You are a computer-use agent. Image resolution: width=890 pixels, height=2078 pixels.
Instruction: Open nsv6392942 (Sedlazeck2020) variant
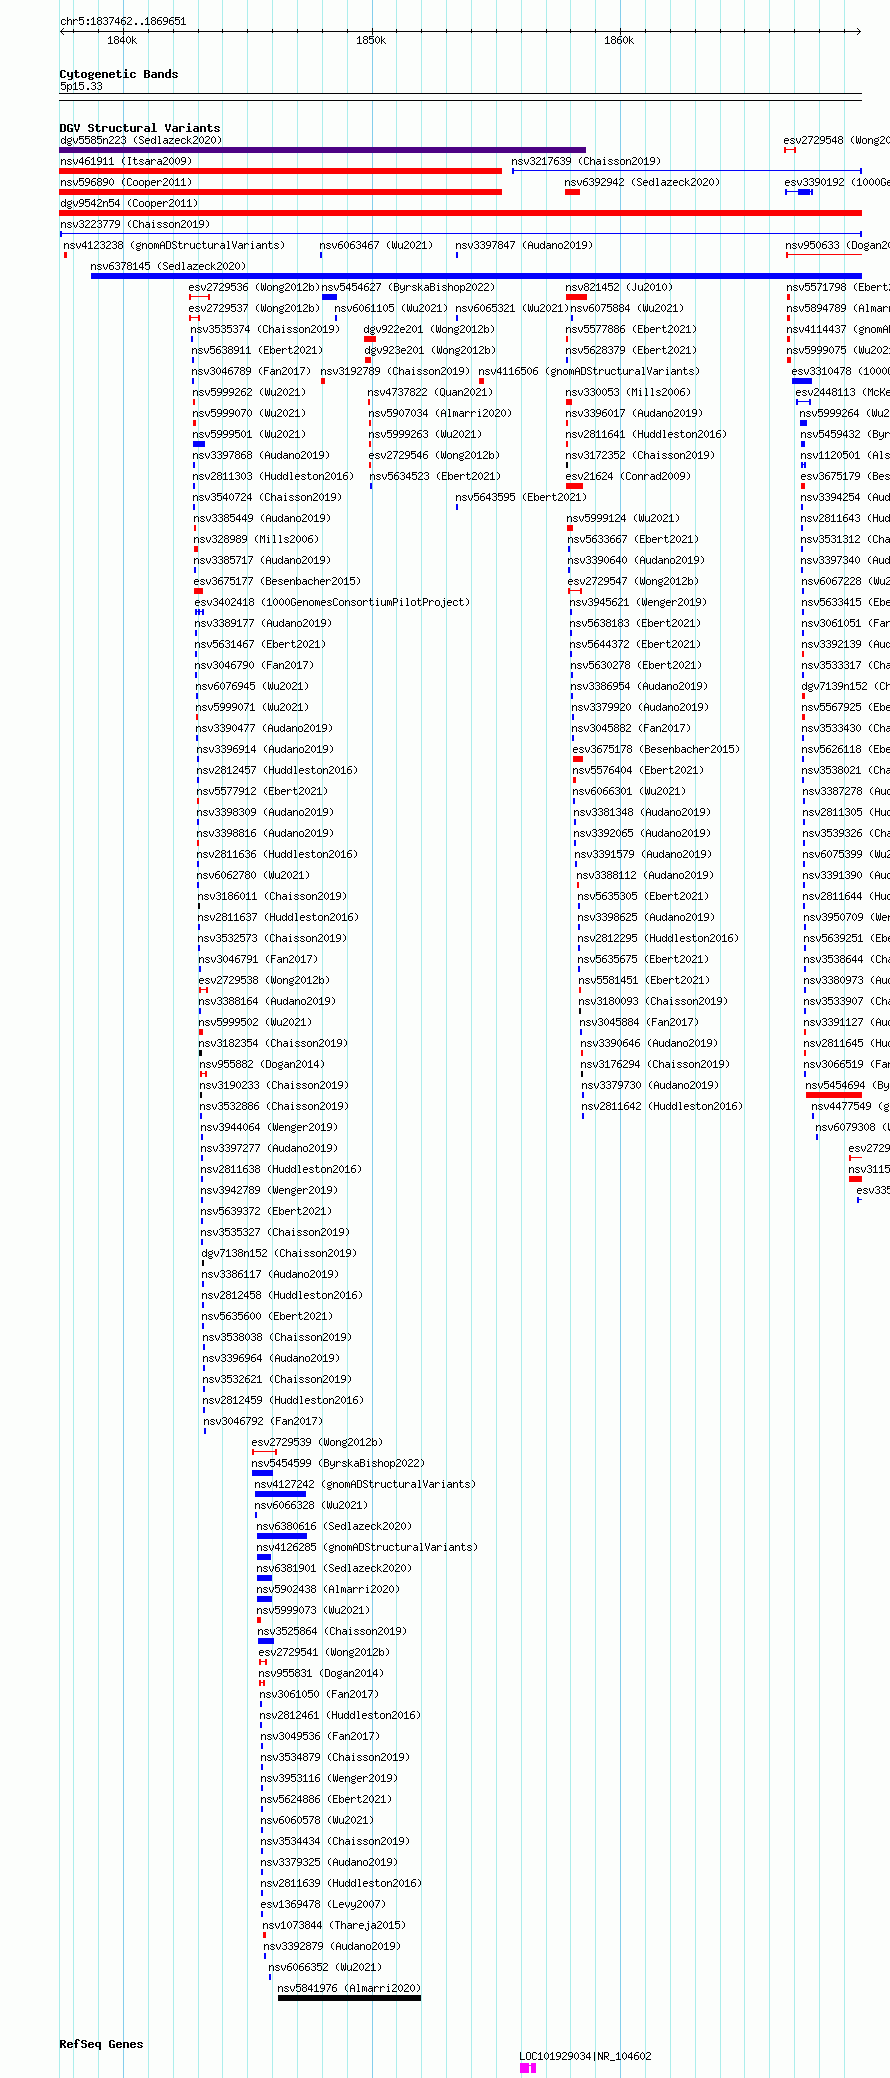[642, 182]
